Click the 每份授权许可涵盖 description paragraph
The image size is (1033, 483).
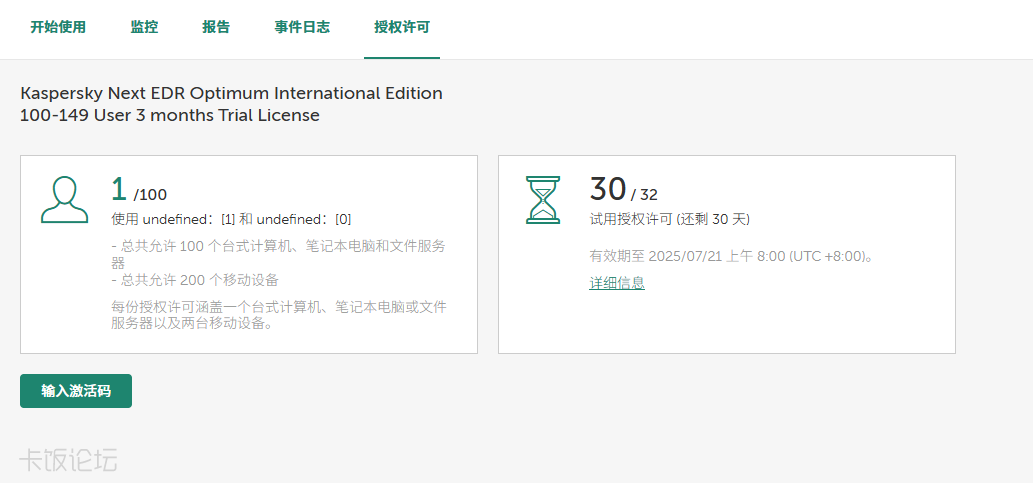[279, 315]
